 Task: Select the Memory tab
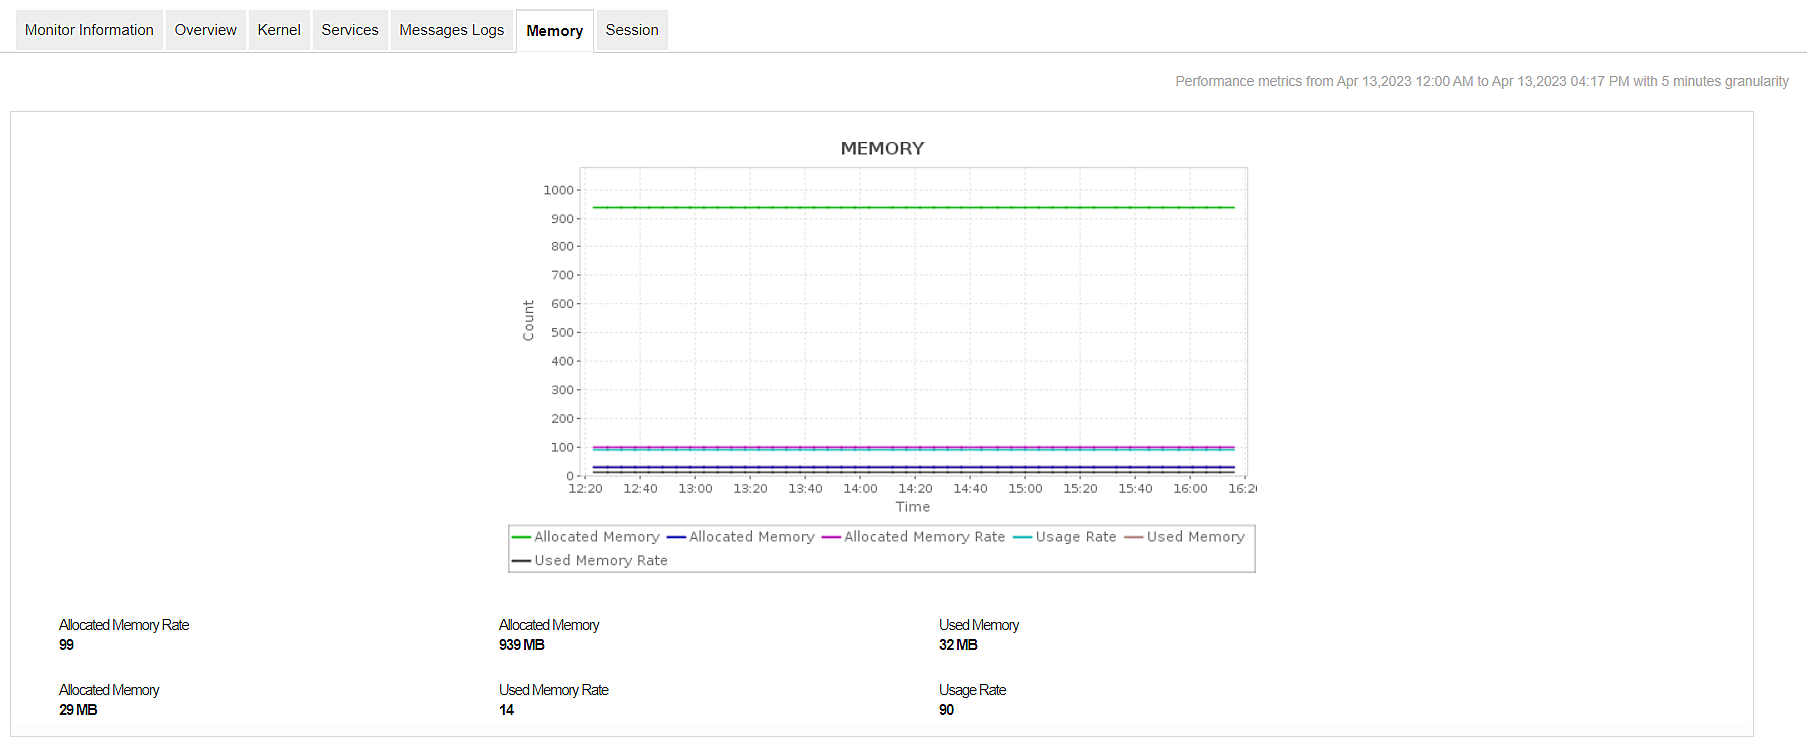(x=555, y=31)
